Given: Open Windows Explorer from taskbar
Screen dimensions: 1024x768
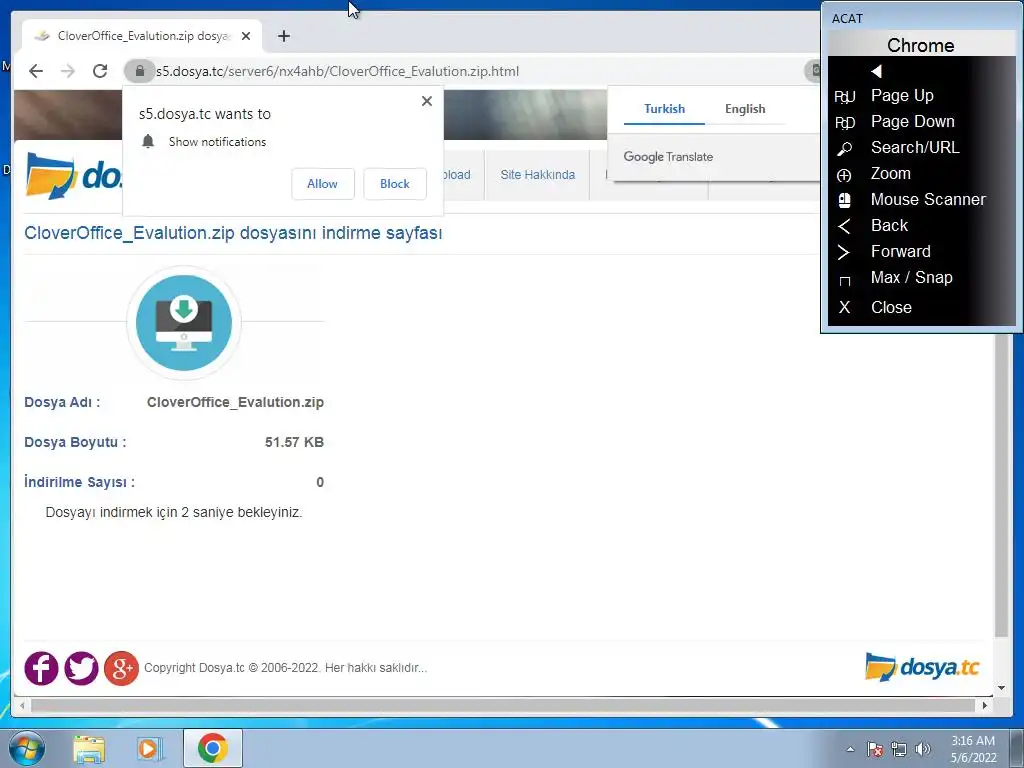Looking at the screenshot, I should [x=89, y=749].
